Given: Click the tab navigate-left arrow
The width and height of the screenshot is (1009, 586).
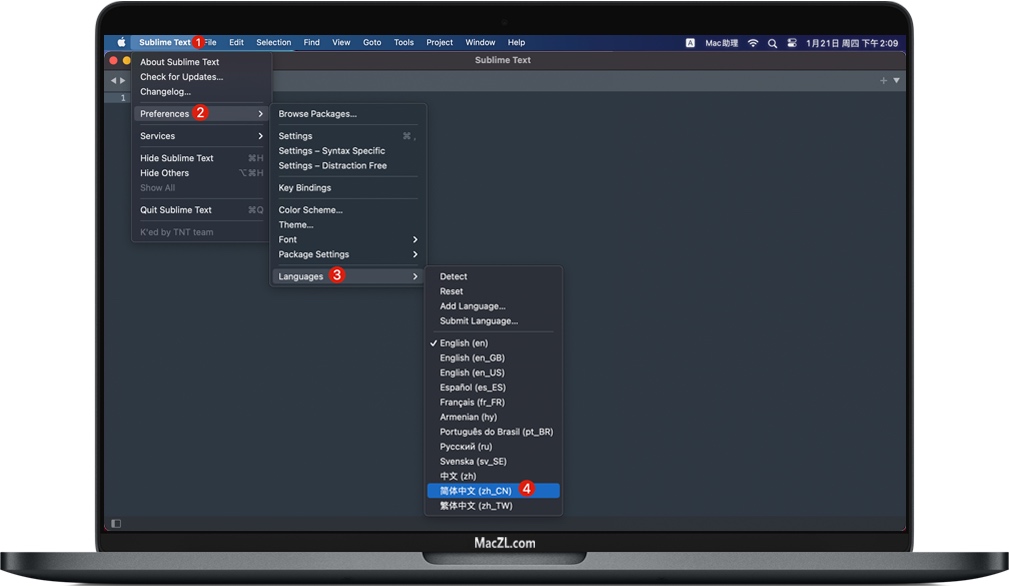Looking at the screenshot, I should [113, 80].
